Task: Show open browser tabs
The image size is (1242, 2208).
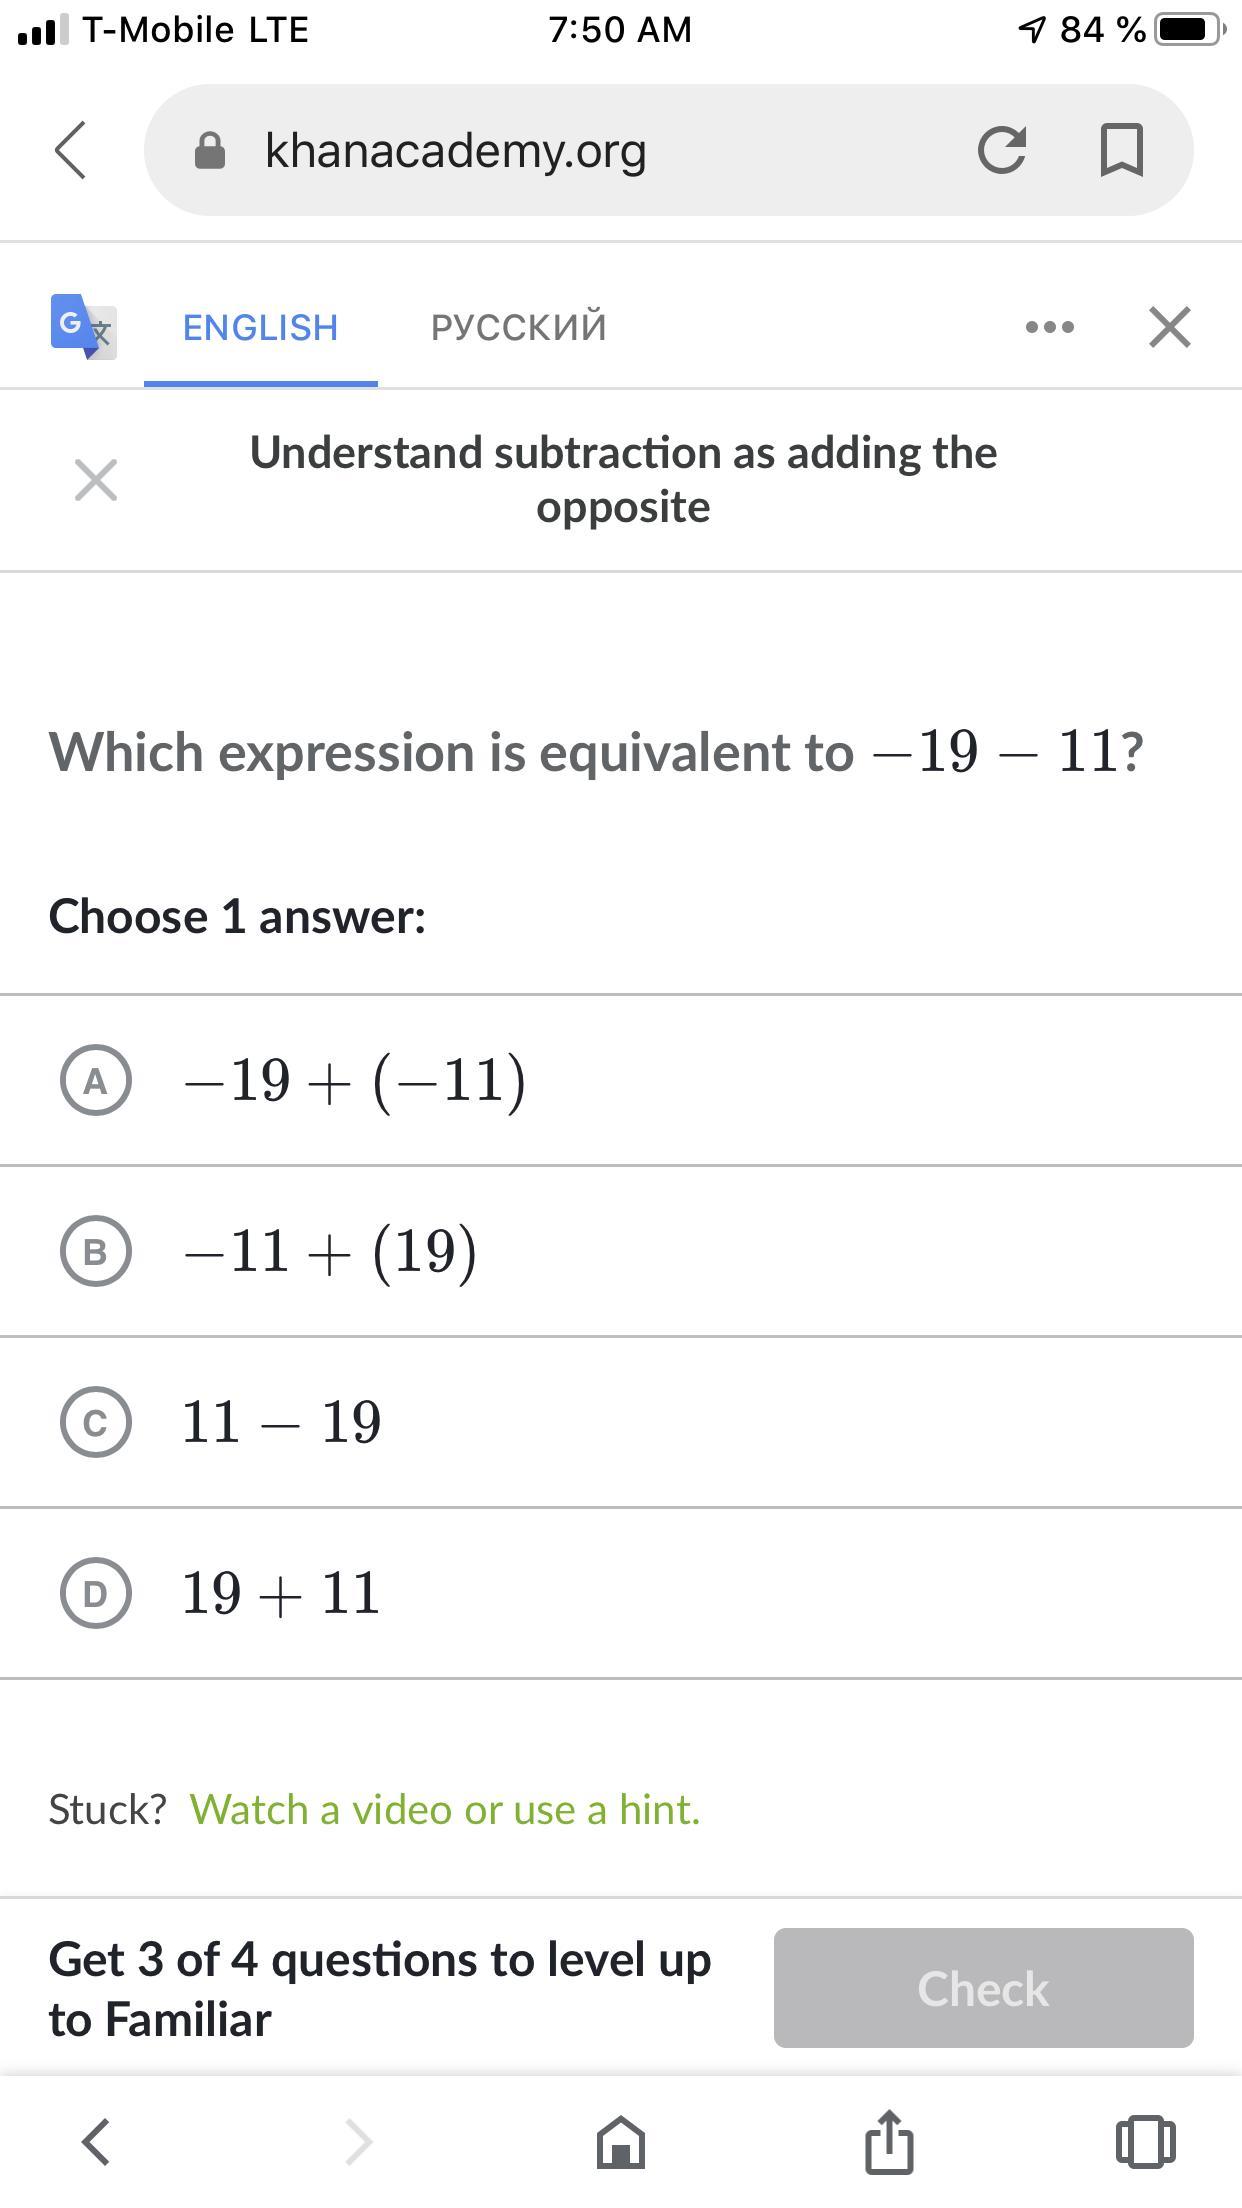Action: click(x=1145, y=2142)
